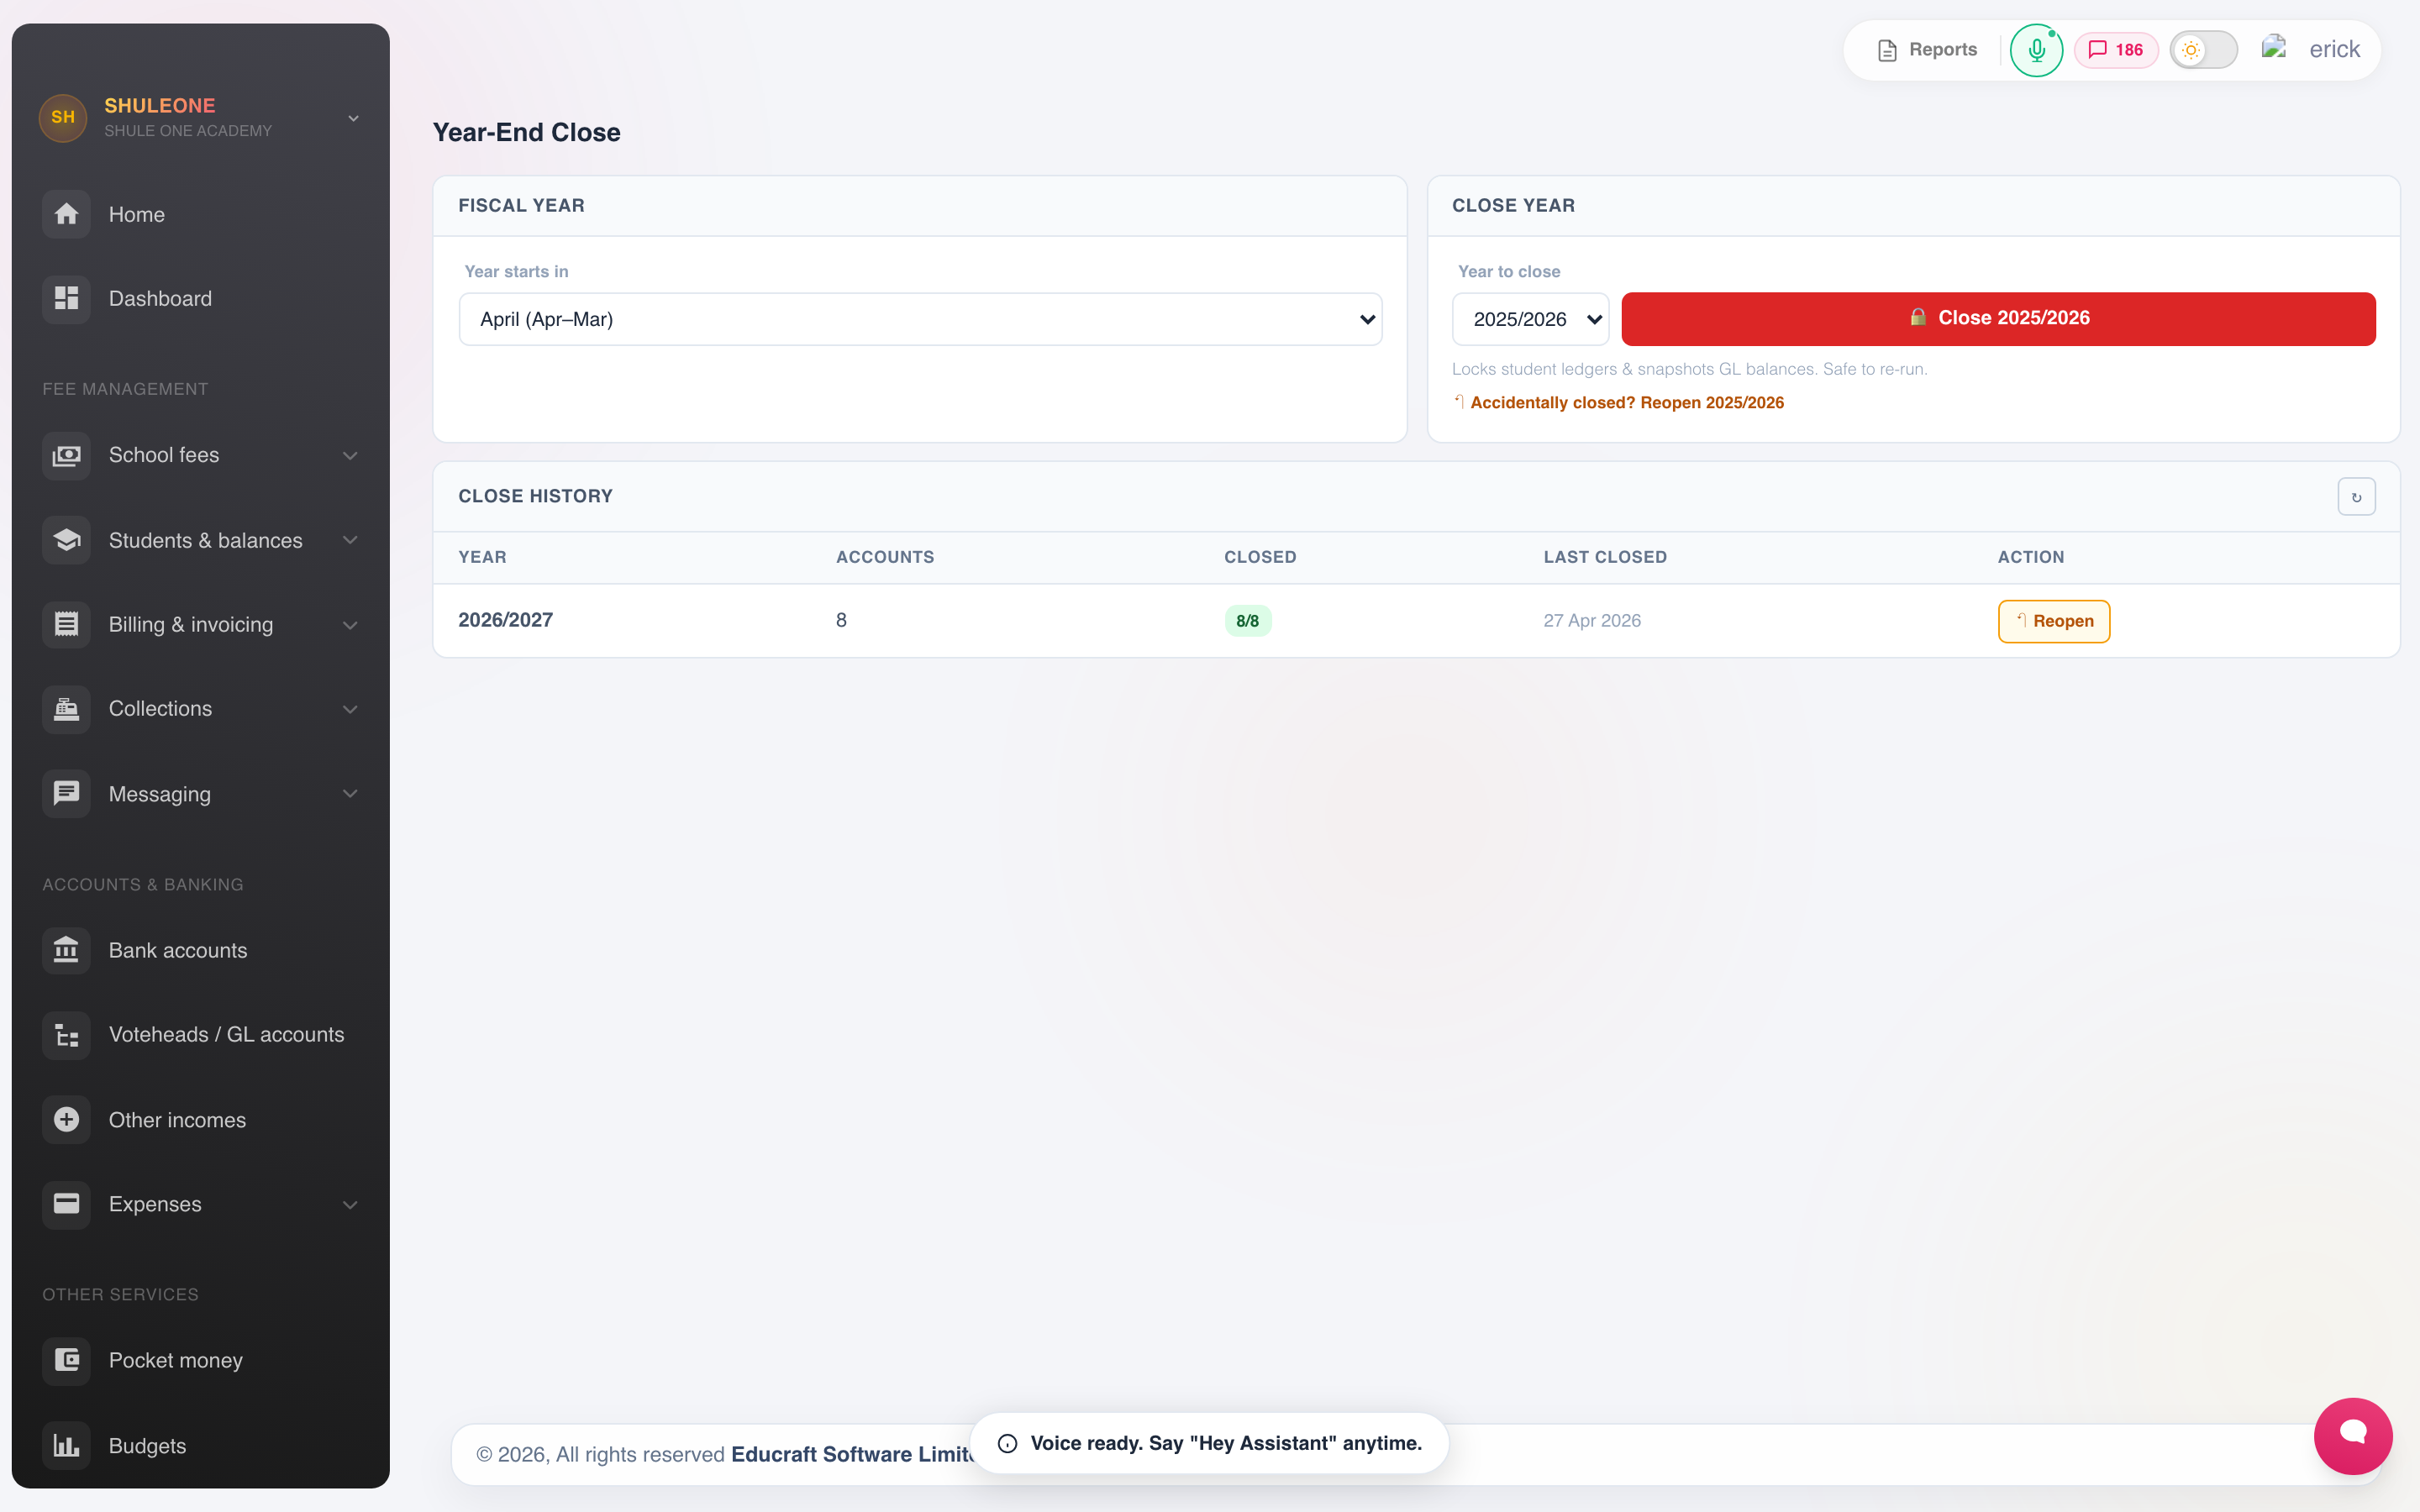
Task: Select Other incomes in the sidebar
Action: pos(200,1120)
